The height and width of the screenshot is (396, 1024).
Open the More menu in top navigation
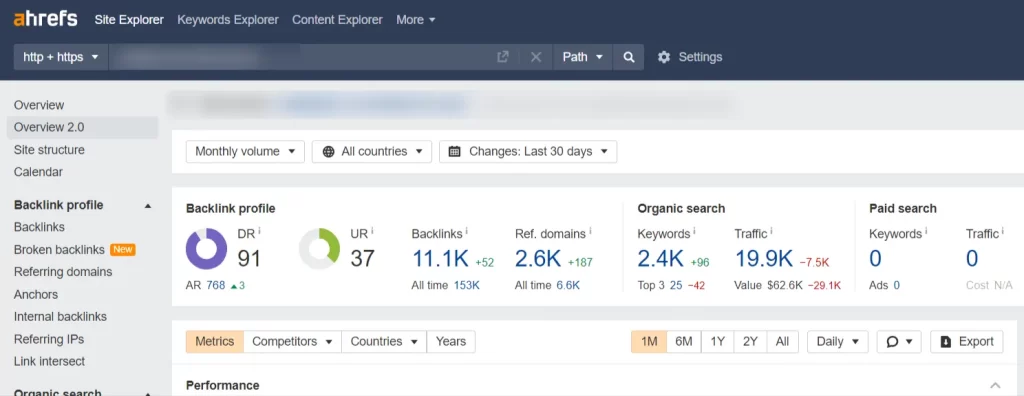point(415,20)
